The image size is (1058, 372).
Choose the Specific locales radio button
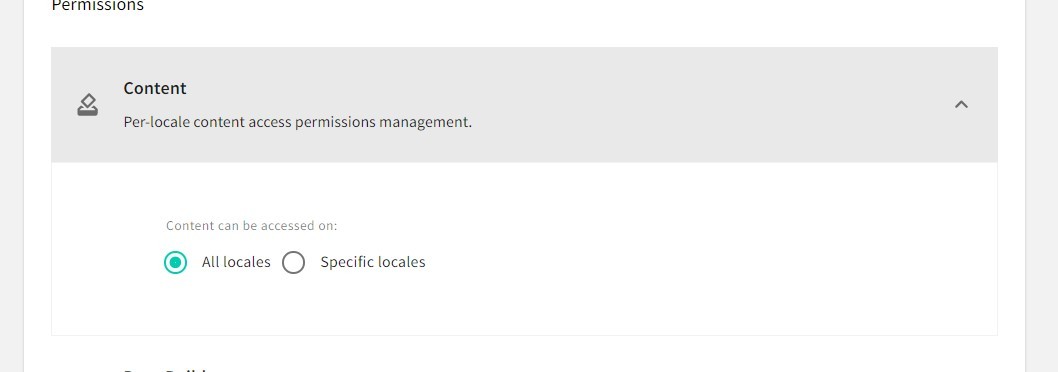[294, 262]
